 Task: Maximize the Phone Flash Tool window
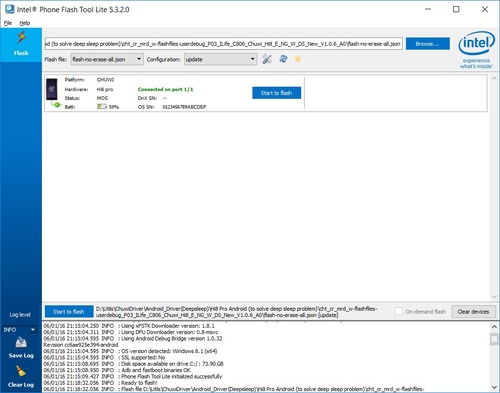pyautogui.click(x=456, y=9)
